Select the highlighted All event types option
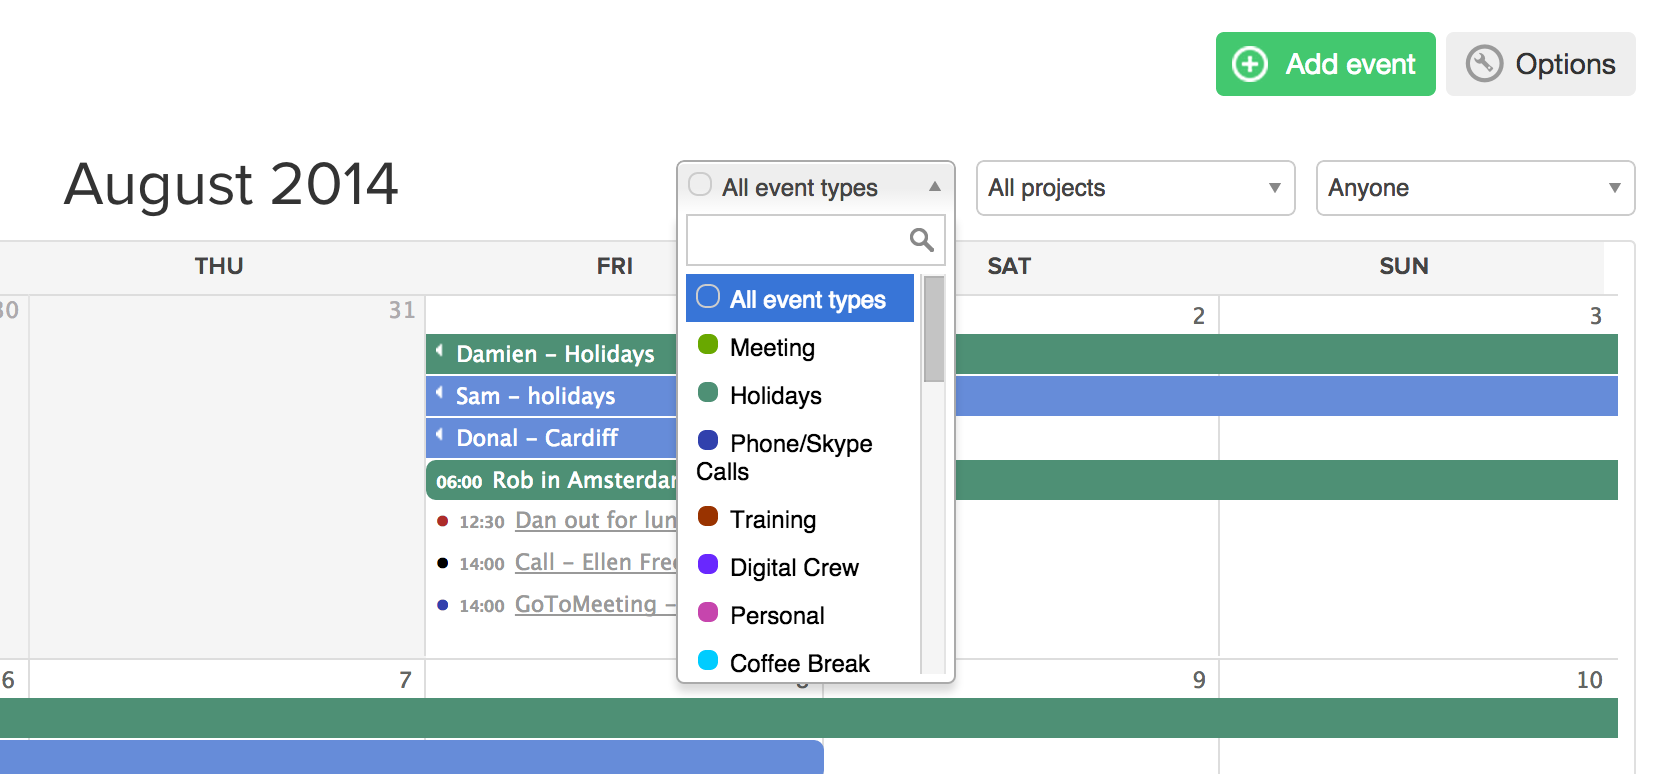This screenshot has width=1672, height=774. tap(800, 299)
